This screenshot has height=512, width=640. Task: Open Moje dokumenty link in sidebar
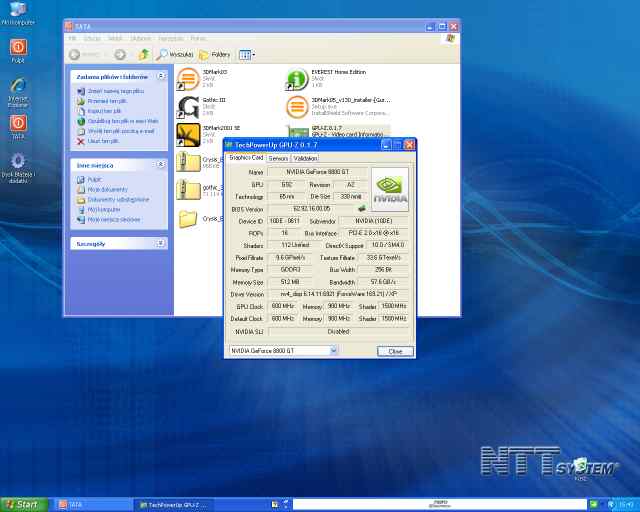(107, 189)
